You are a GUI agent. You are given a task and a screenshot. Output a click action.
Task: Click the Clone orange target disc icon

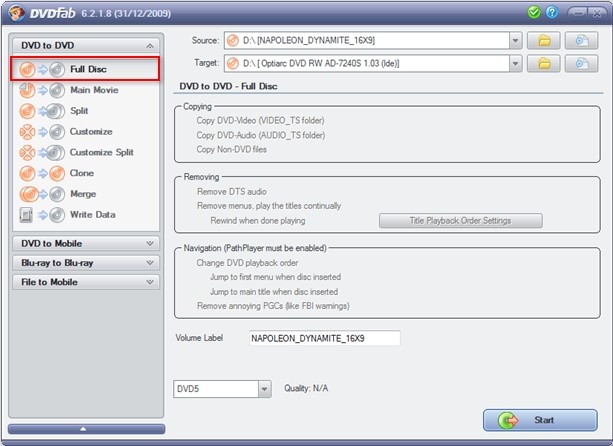tap(57, 173)
